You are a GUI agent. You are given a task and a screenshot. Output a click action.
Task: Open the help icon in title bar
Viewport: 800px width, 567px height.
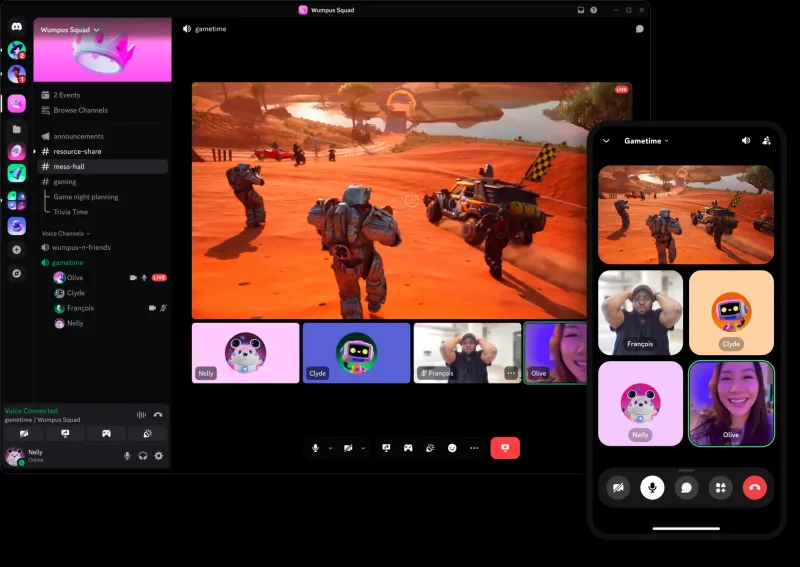point(593,10)
